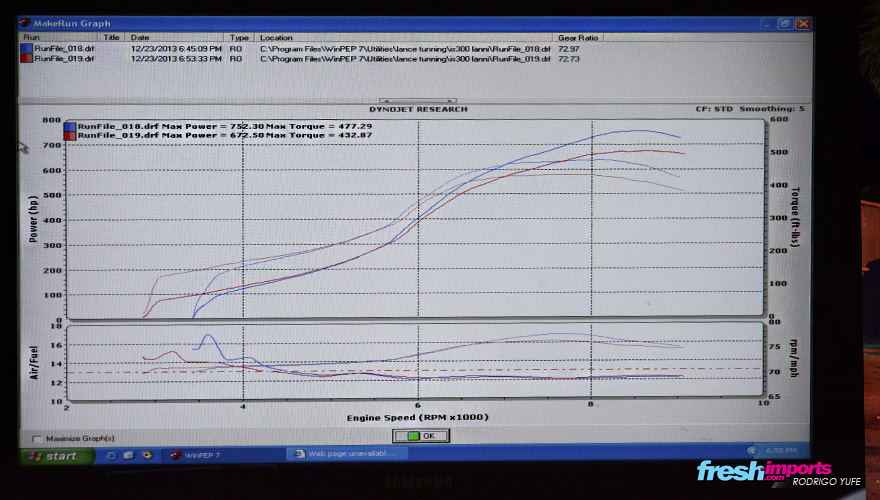The image size is (880, 500).
Task: Click the blue RunFile_018 icon in run list
Action: 27,48
